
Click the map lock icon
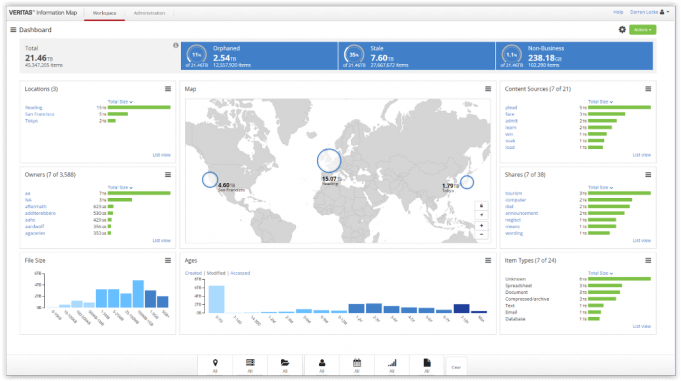[481, 205]
